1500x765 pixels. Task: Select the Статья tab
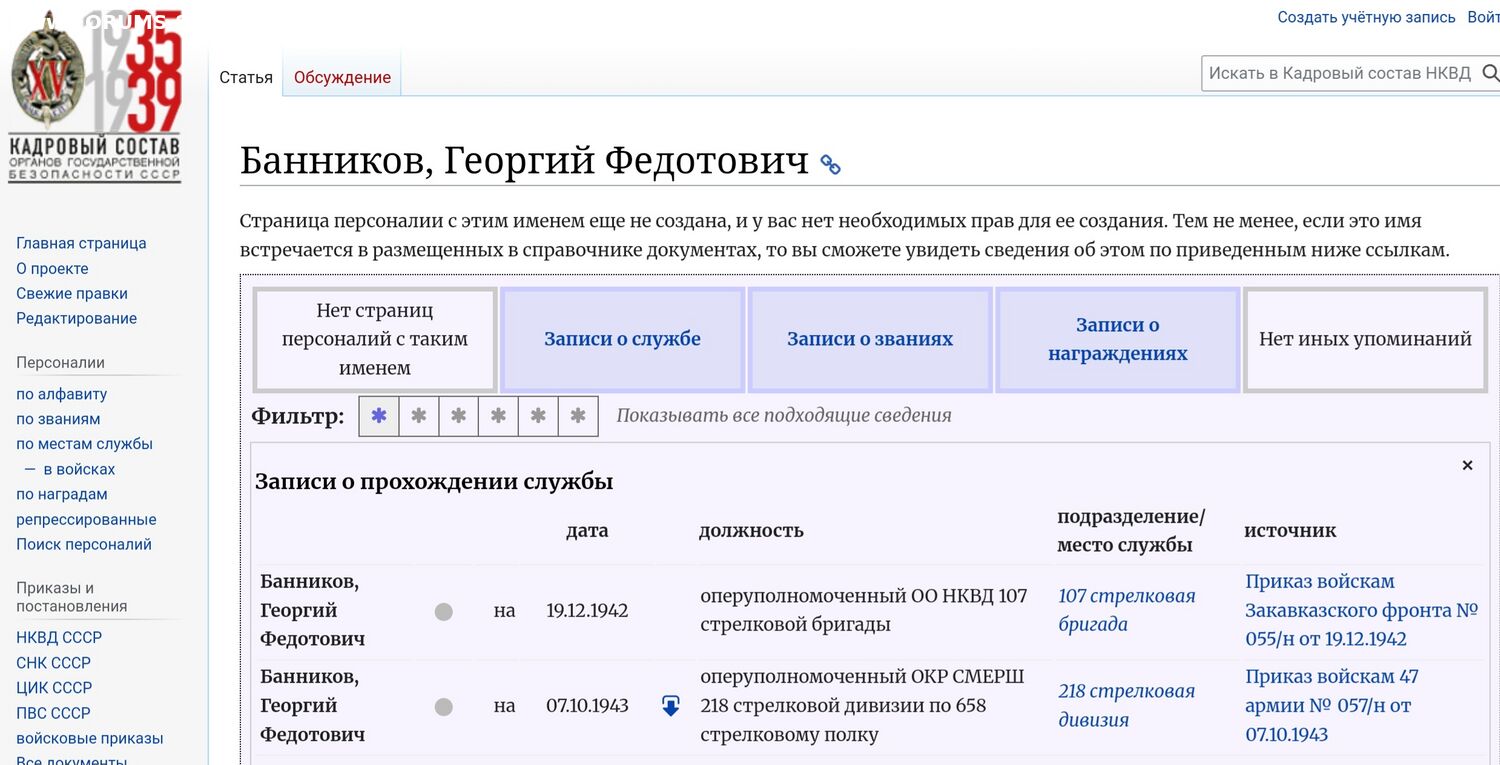246,77
